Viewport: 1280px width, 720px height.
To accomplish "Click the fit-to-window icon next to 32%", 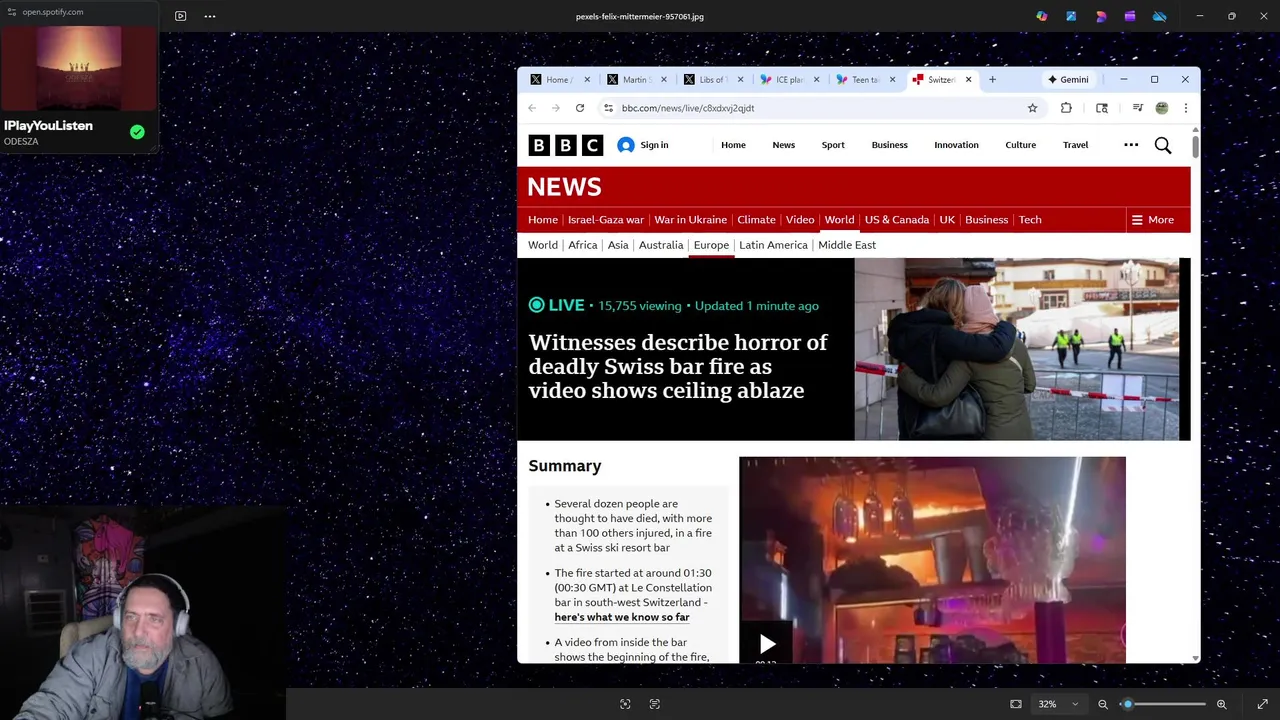I will point(1016,704).
